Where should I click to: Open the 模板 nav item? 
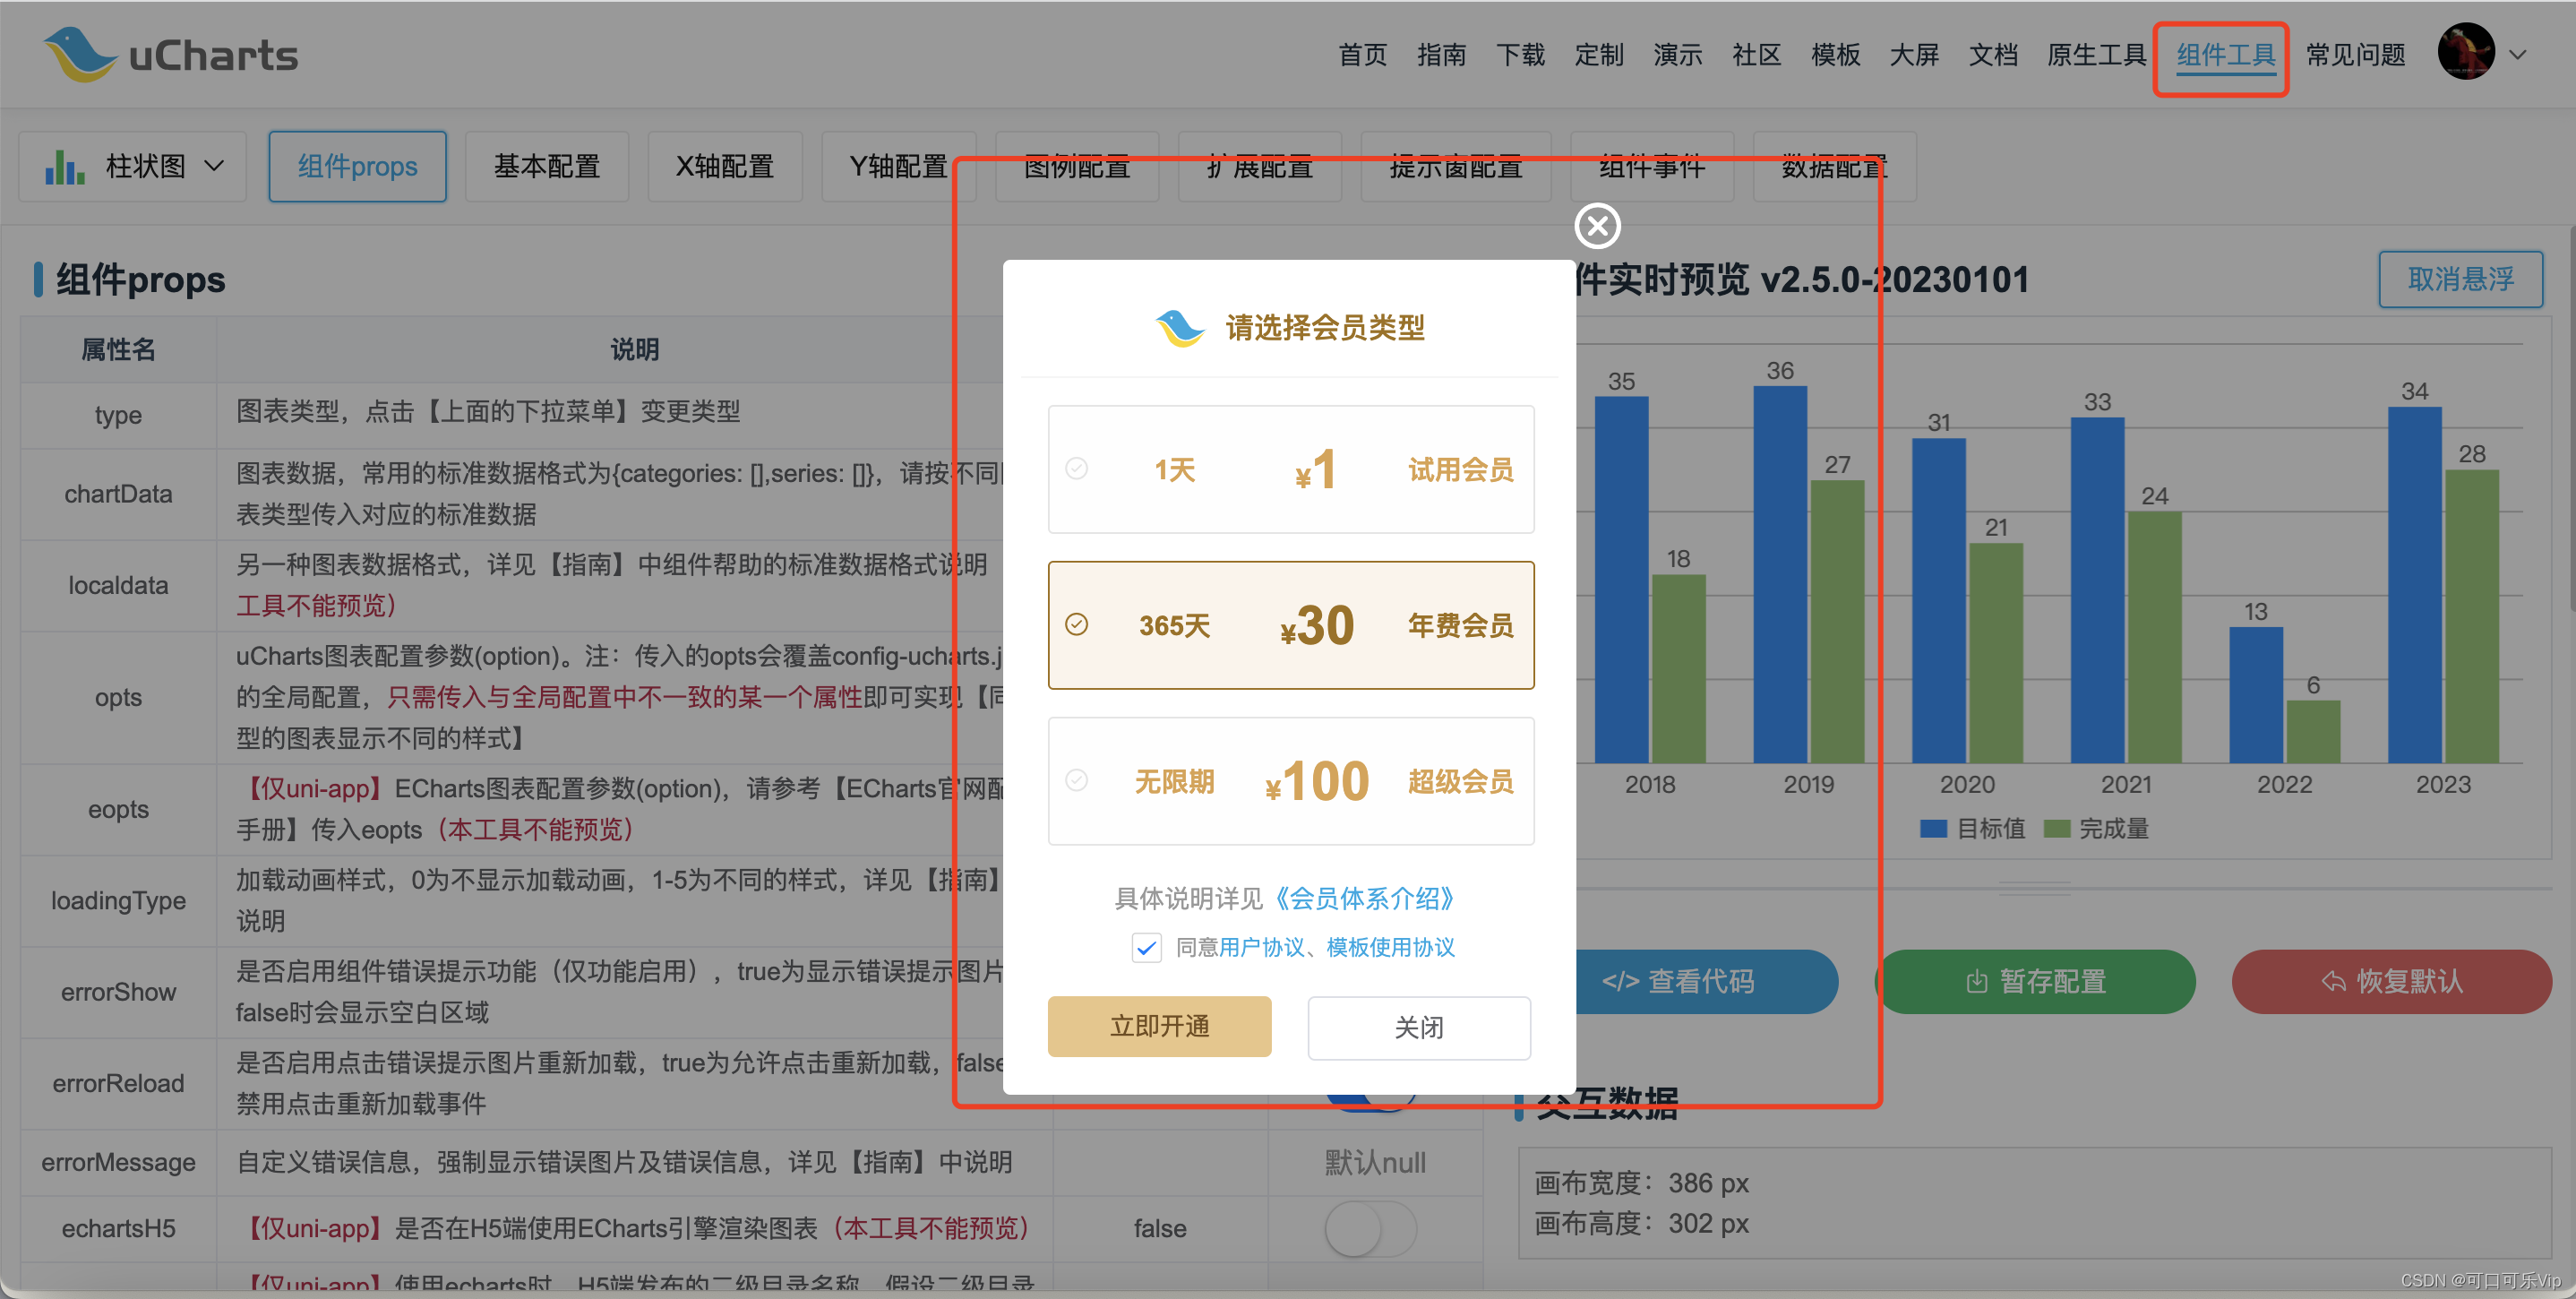pyautogui.click(x=1835, y=55)
